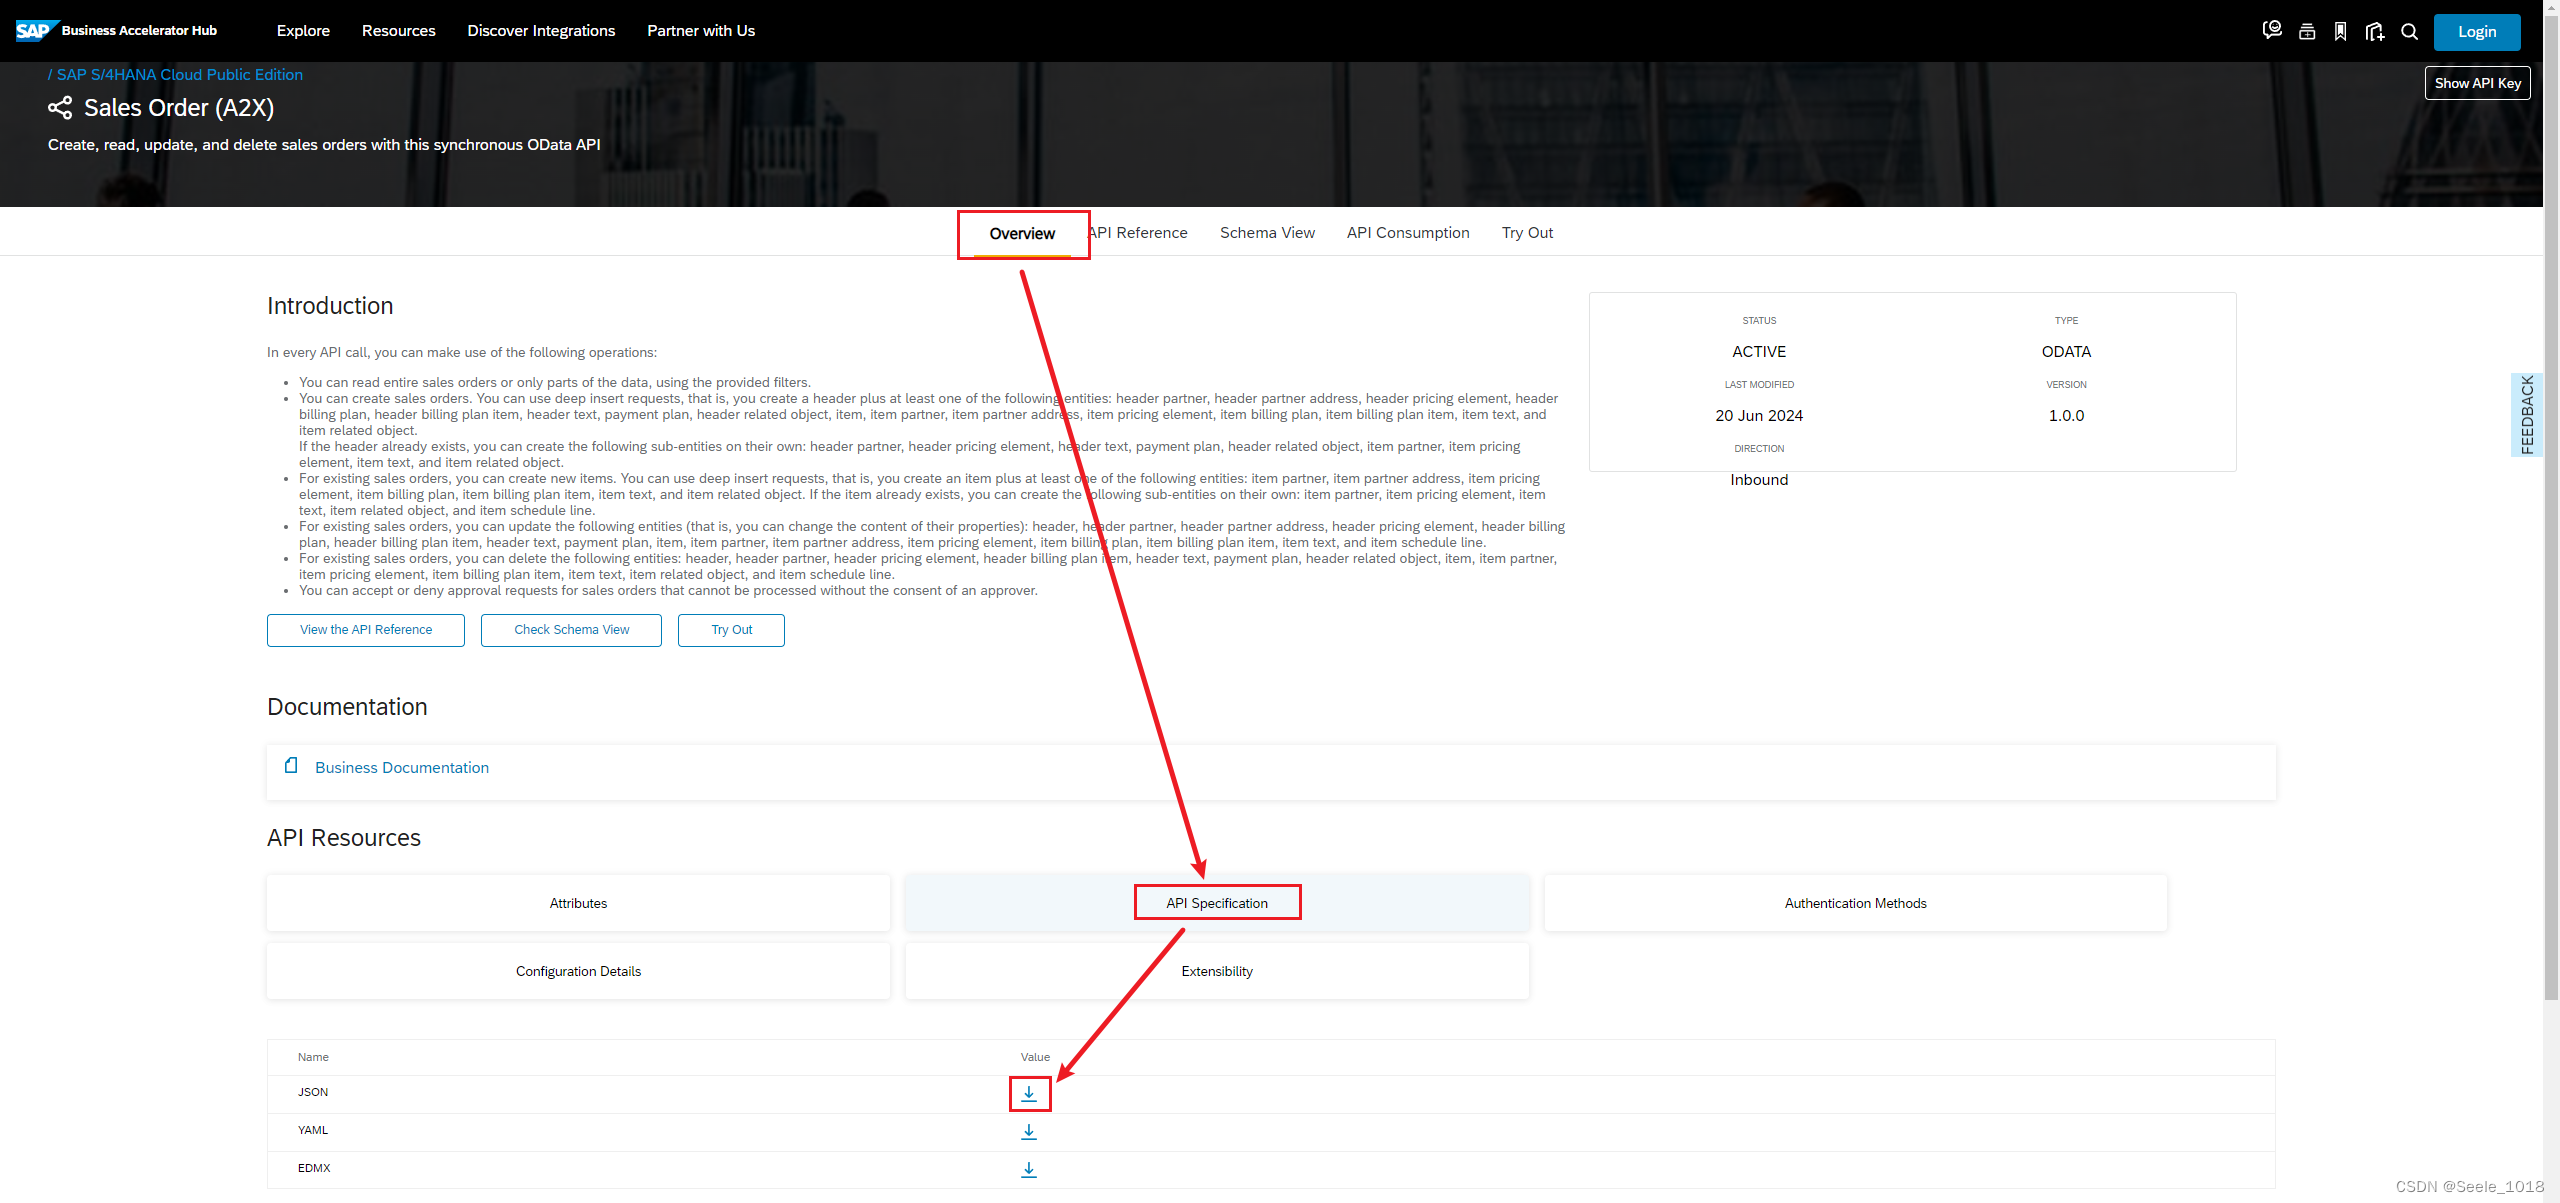Select the Configuration Details tile

(x=578, y=971)
